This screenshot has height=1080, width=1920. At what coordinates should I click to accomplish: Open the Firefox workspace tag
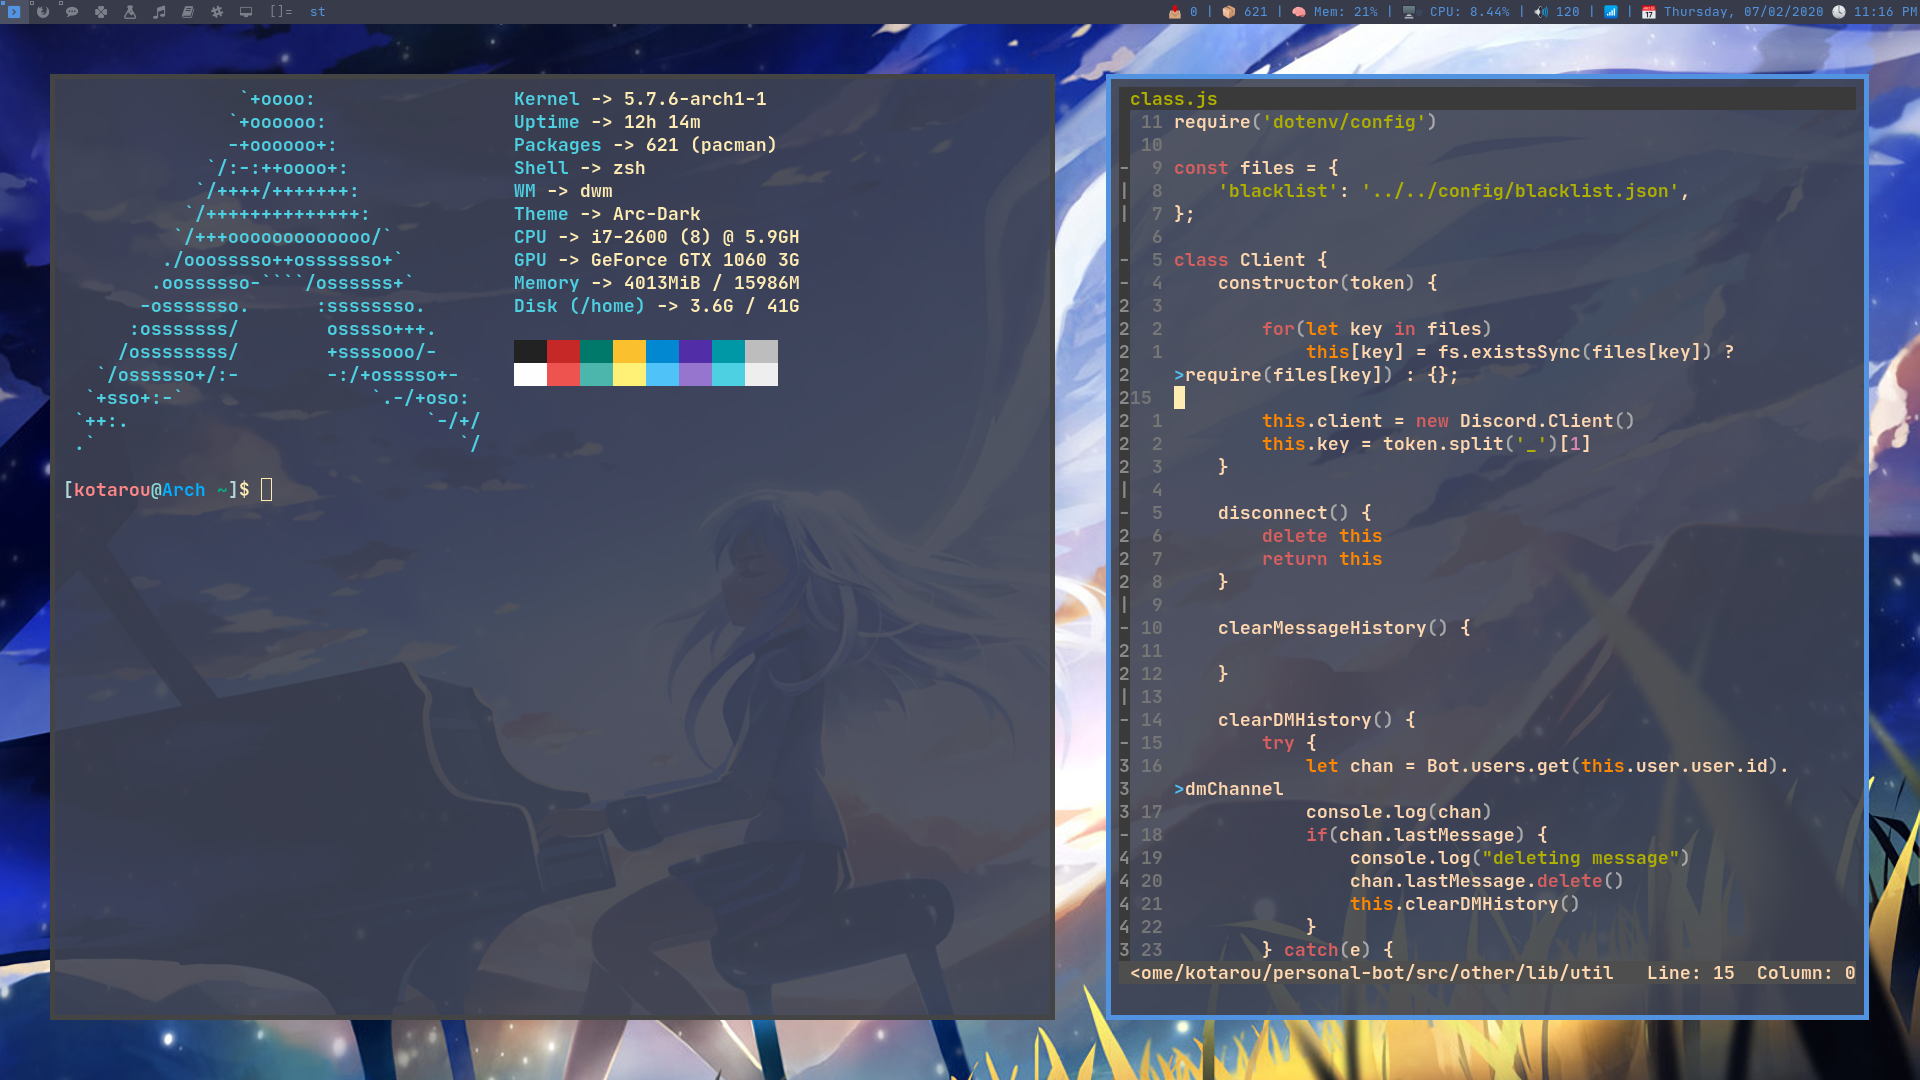[x=43, y=12]
